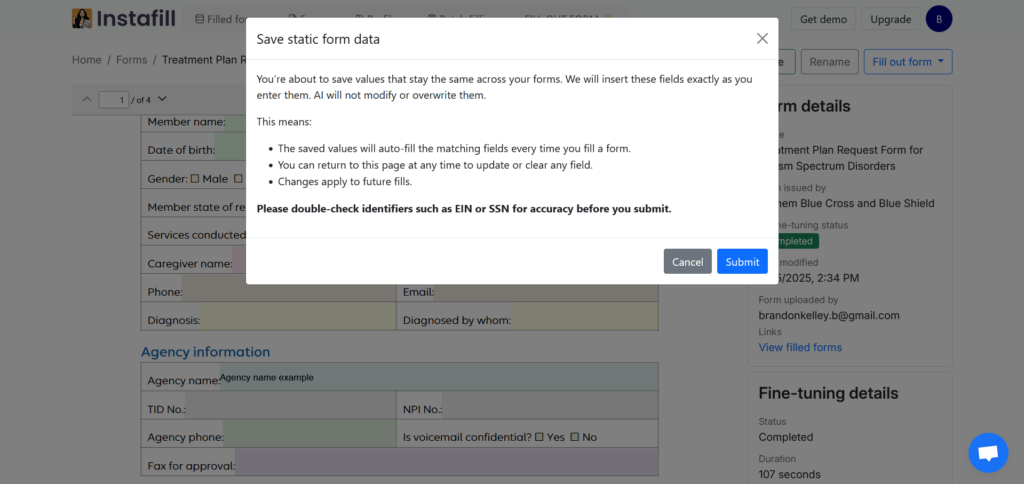Go to next page using down chevron
Image resolution: width=1024 pixels, height=484 pixels.
(162, 99)
